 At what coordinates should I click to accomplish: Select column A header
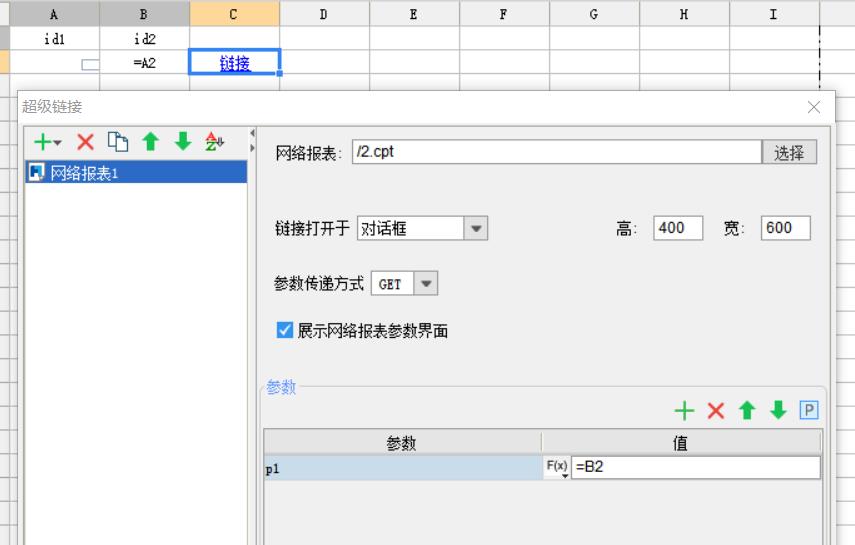[x=55, y=14]
